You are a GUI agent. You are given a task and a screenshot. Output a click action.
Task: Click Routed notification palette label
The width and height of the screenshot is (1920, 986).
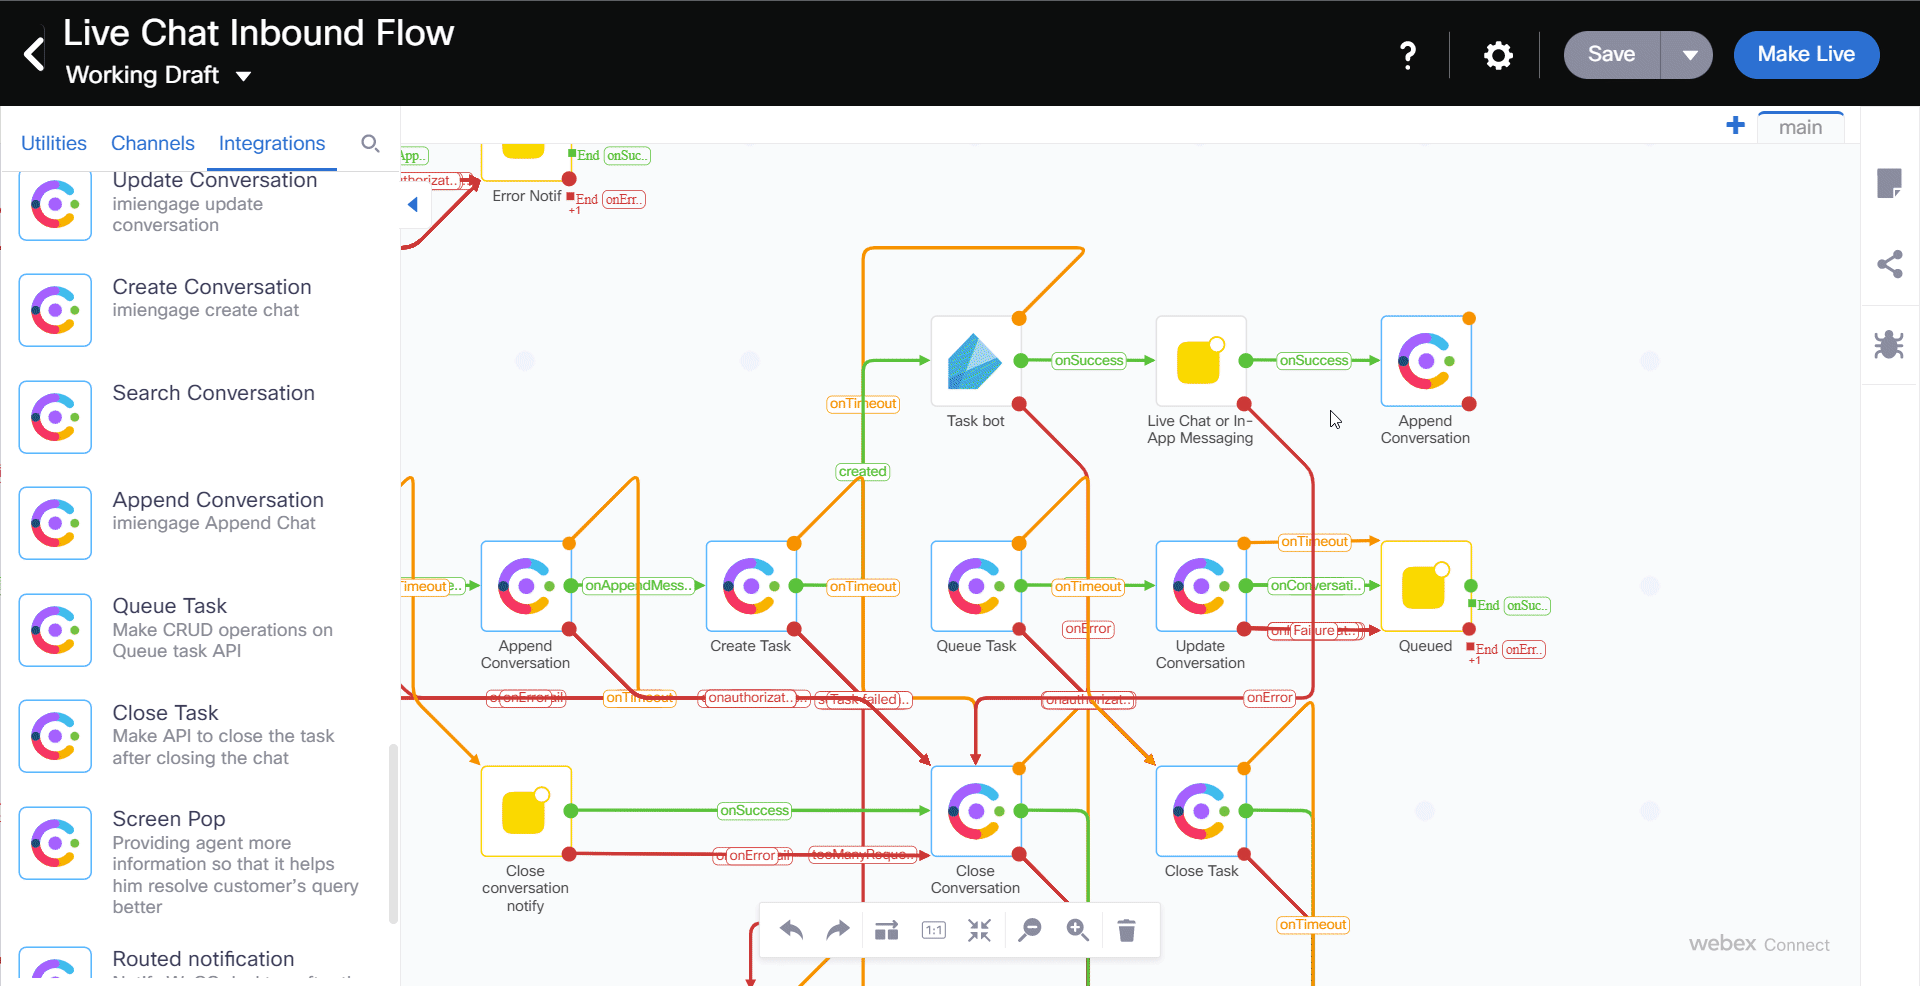(x=203, y=959)
